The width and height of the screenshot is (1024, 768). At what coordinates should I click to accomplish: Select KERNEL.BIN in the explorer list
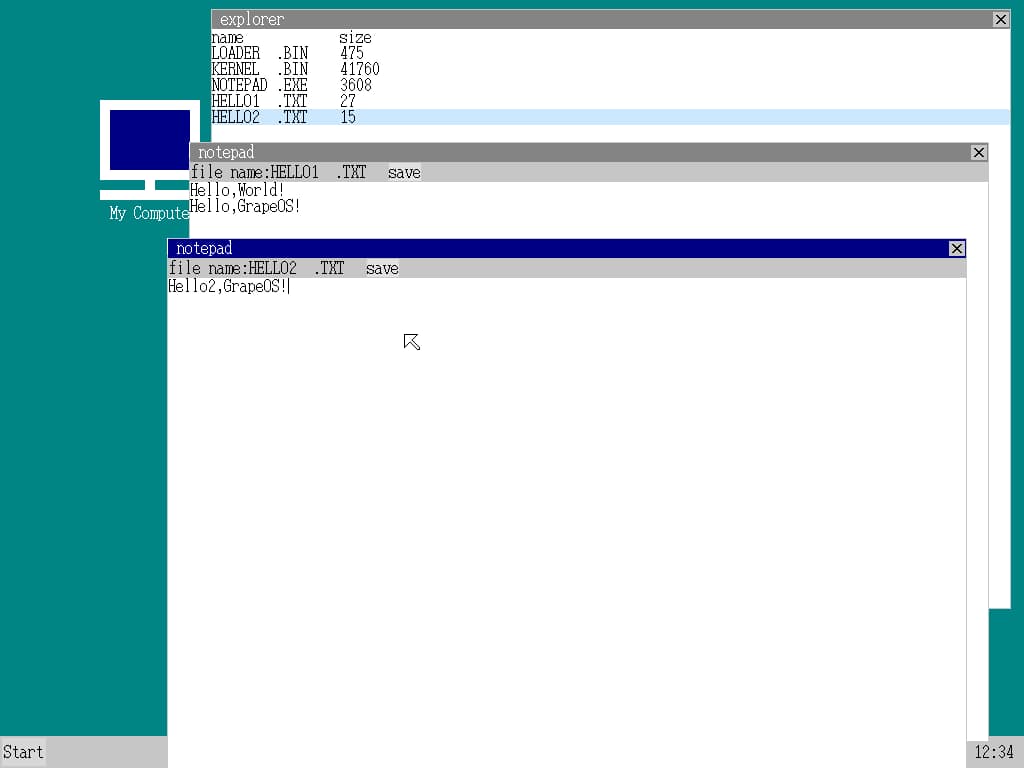(260, 69)
